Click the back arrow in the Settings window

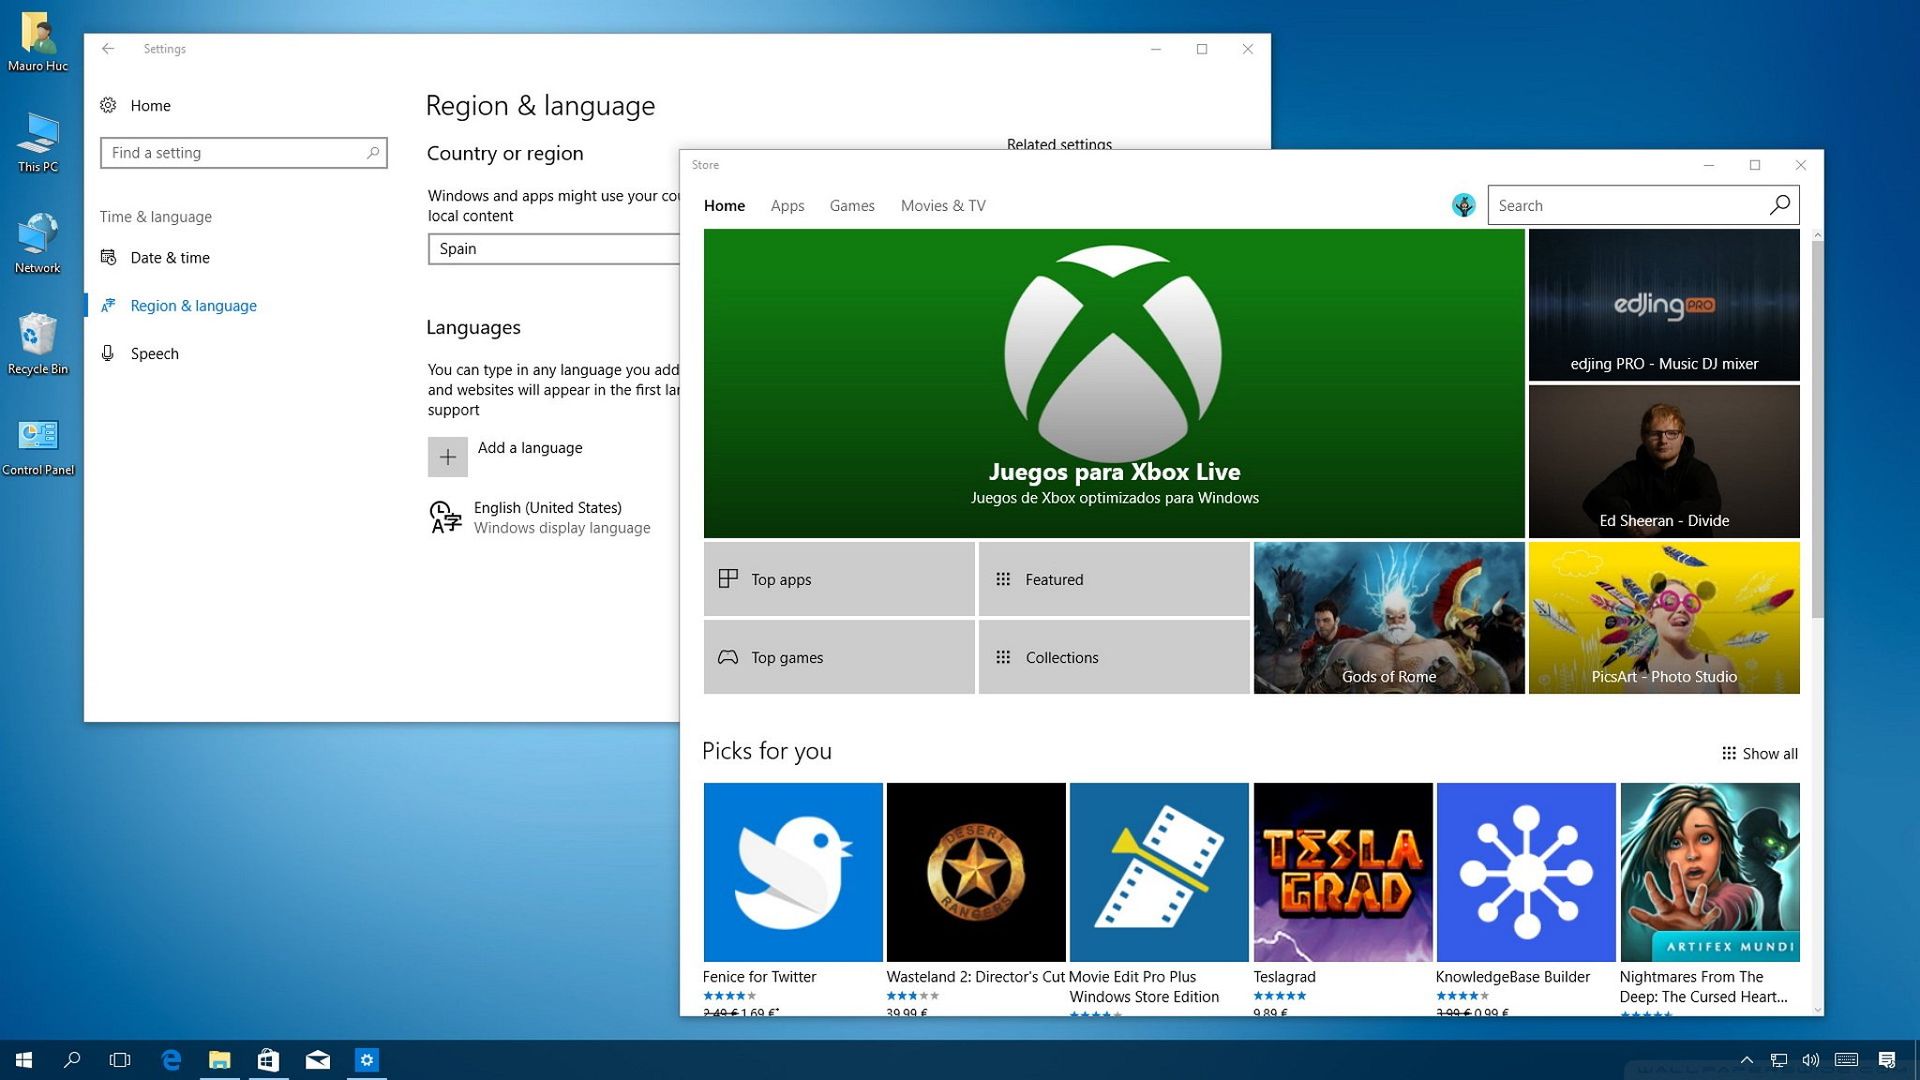[x=108, y=48]
